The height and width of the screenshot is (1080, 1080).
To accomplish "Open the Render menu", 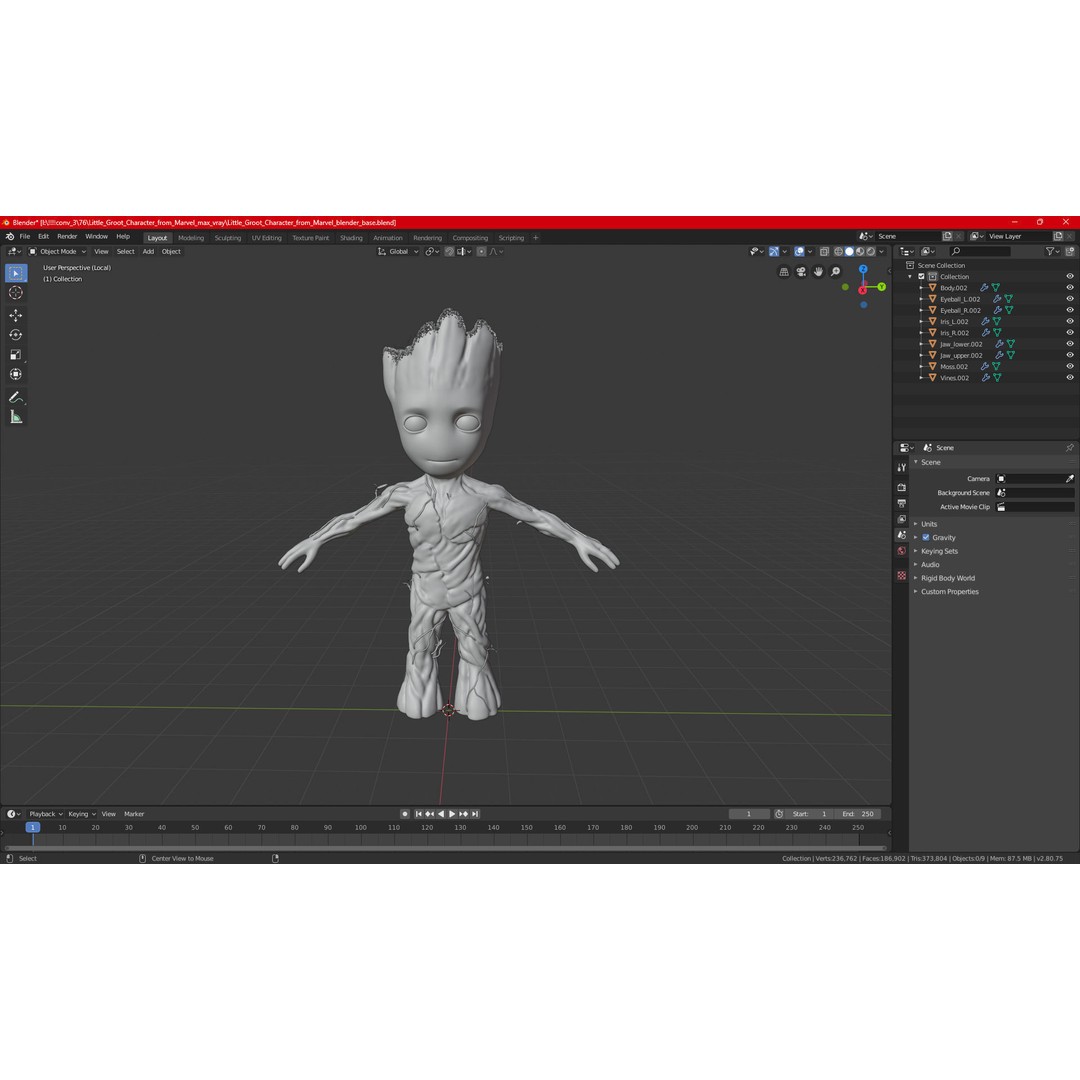I will 67,236.
